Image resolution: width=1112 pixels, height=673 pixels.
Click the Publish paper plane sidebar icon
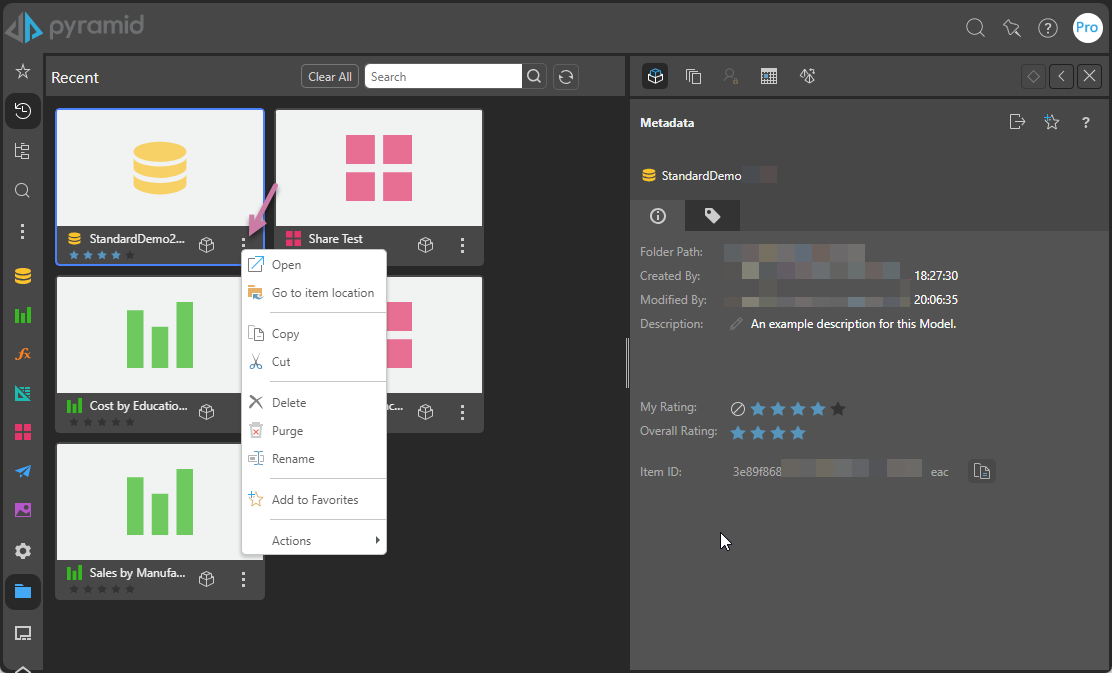pos(23,471)
